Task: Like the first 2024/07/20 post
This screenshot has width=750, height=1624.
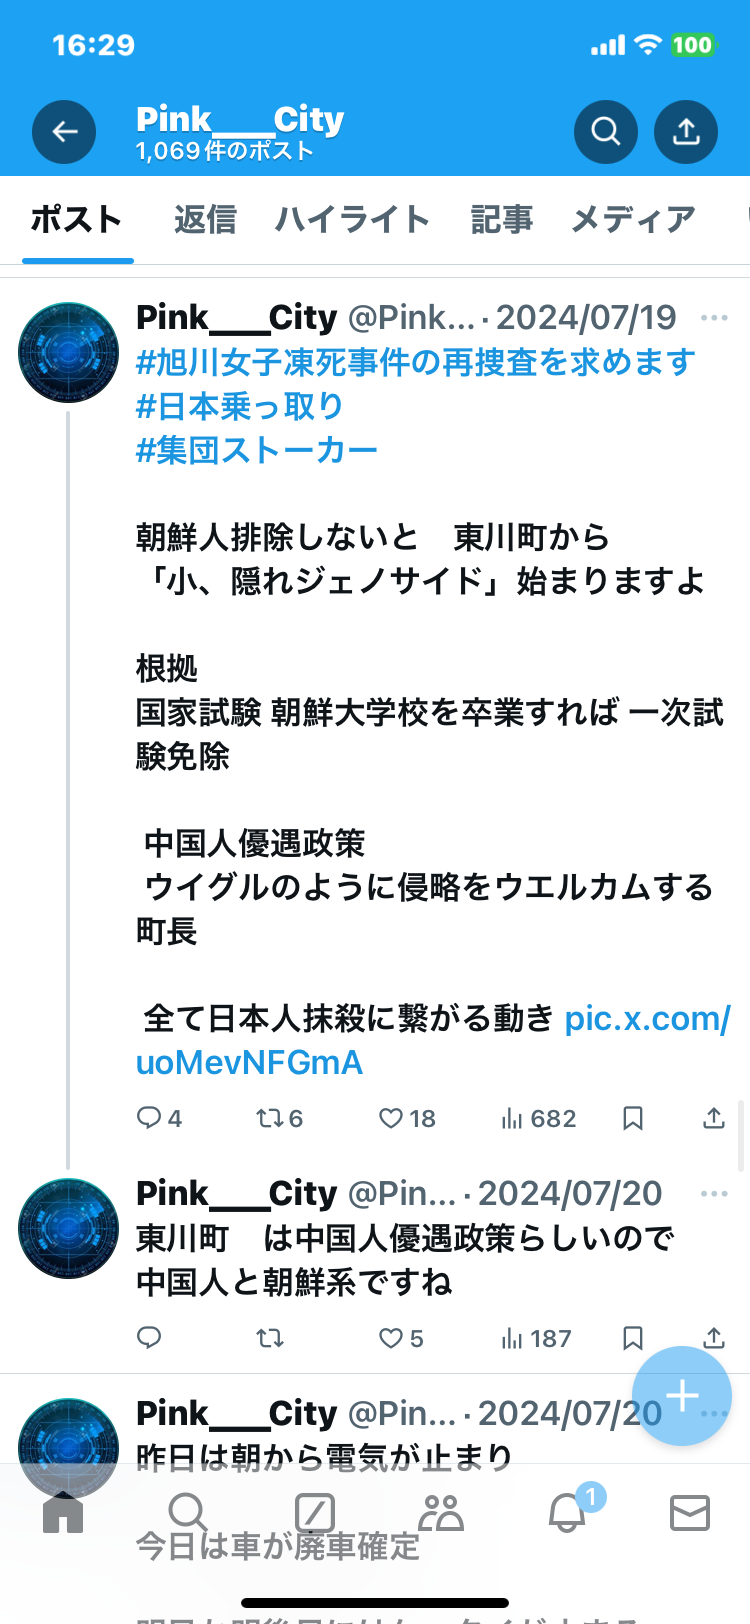Action: pos(391,1338)
